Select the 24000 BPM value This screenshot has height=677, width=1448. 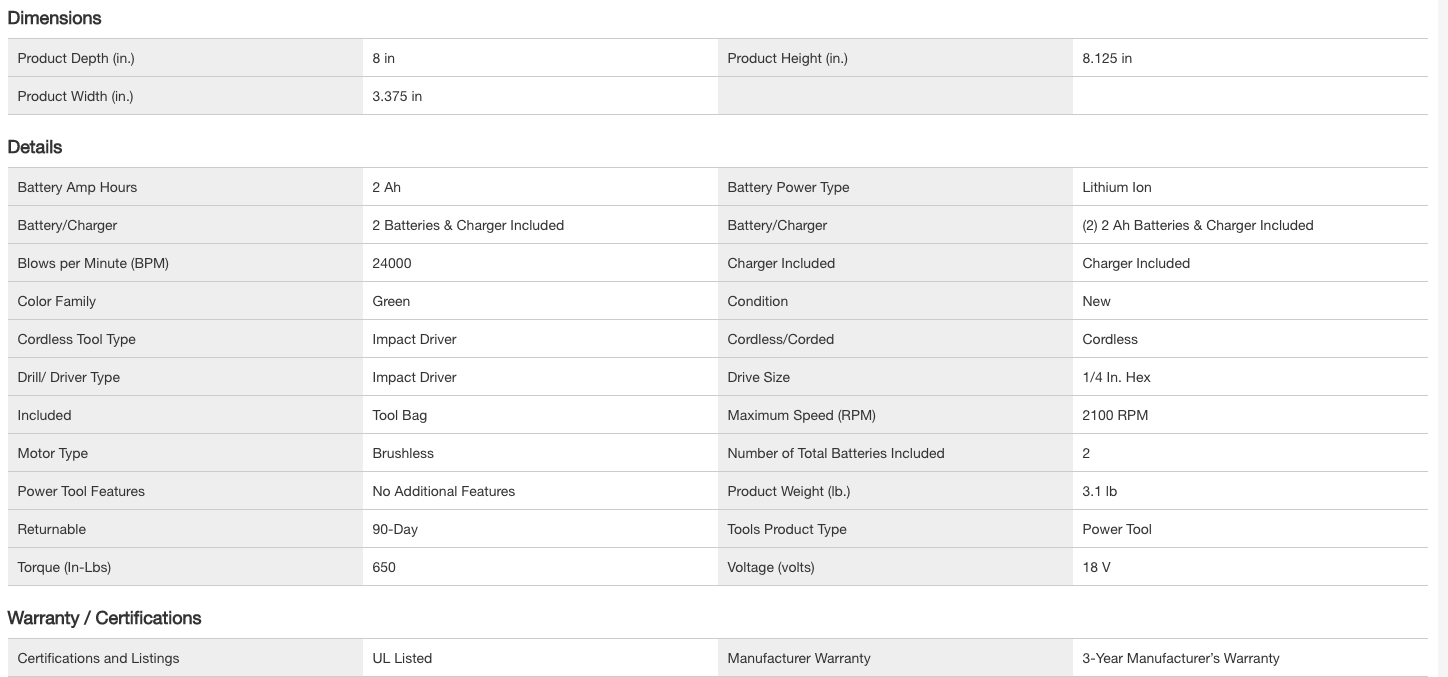pos(391,263)
